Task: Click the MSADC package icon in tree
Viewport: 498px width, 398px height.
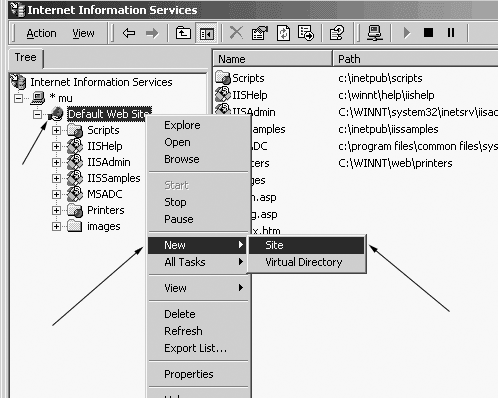Action: pos(75,194)
